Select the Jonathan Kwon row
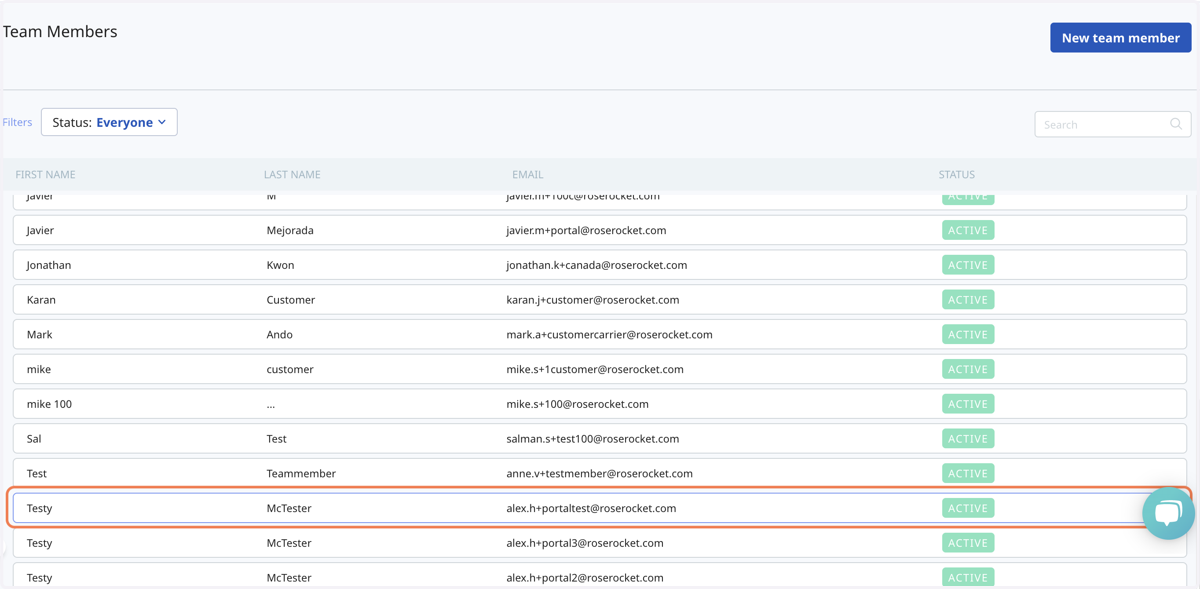This screenshot has height=589, width=1200. [600, 265]
